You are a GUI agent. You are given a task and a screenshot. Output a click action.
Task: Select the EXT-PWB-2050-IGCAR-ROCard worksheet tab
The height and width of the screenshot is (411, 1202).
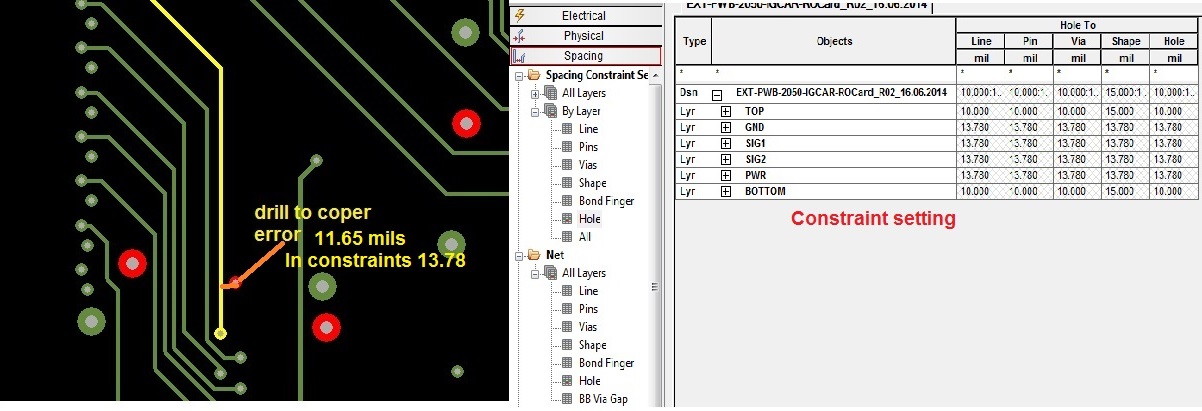(x=805, y=6)
